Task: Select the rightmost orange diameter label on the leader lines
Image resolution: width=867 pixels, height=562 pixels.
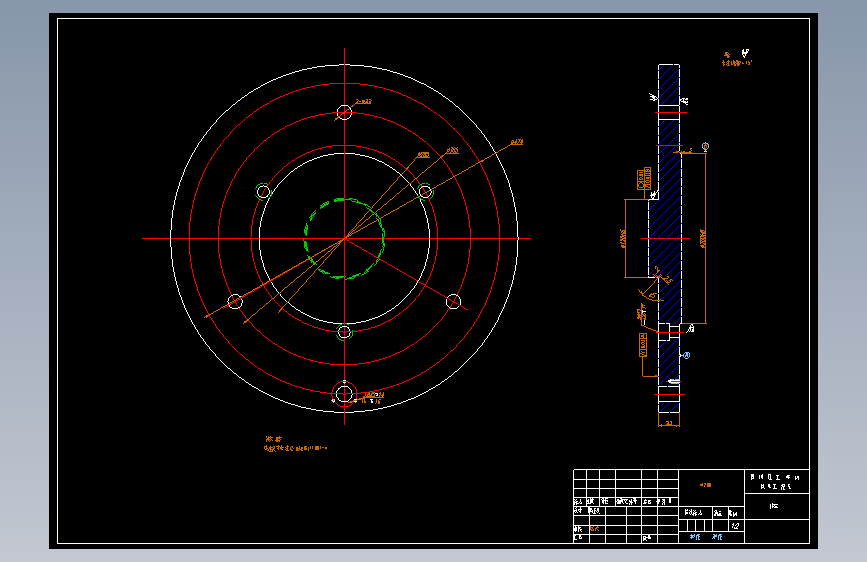Action: [516, 142]
